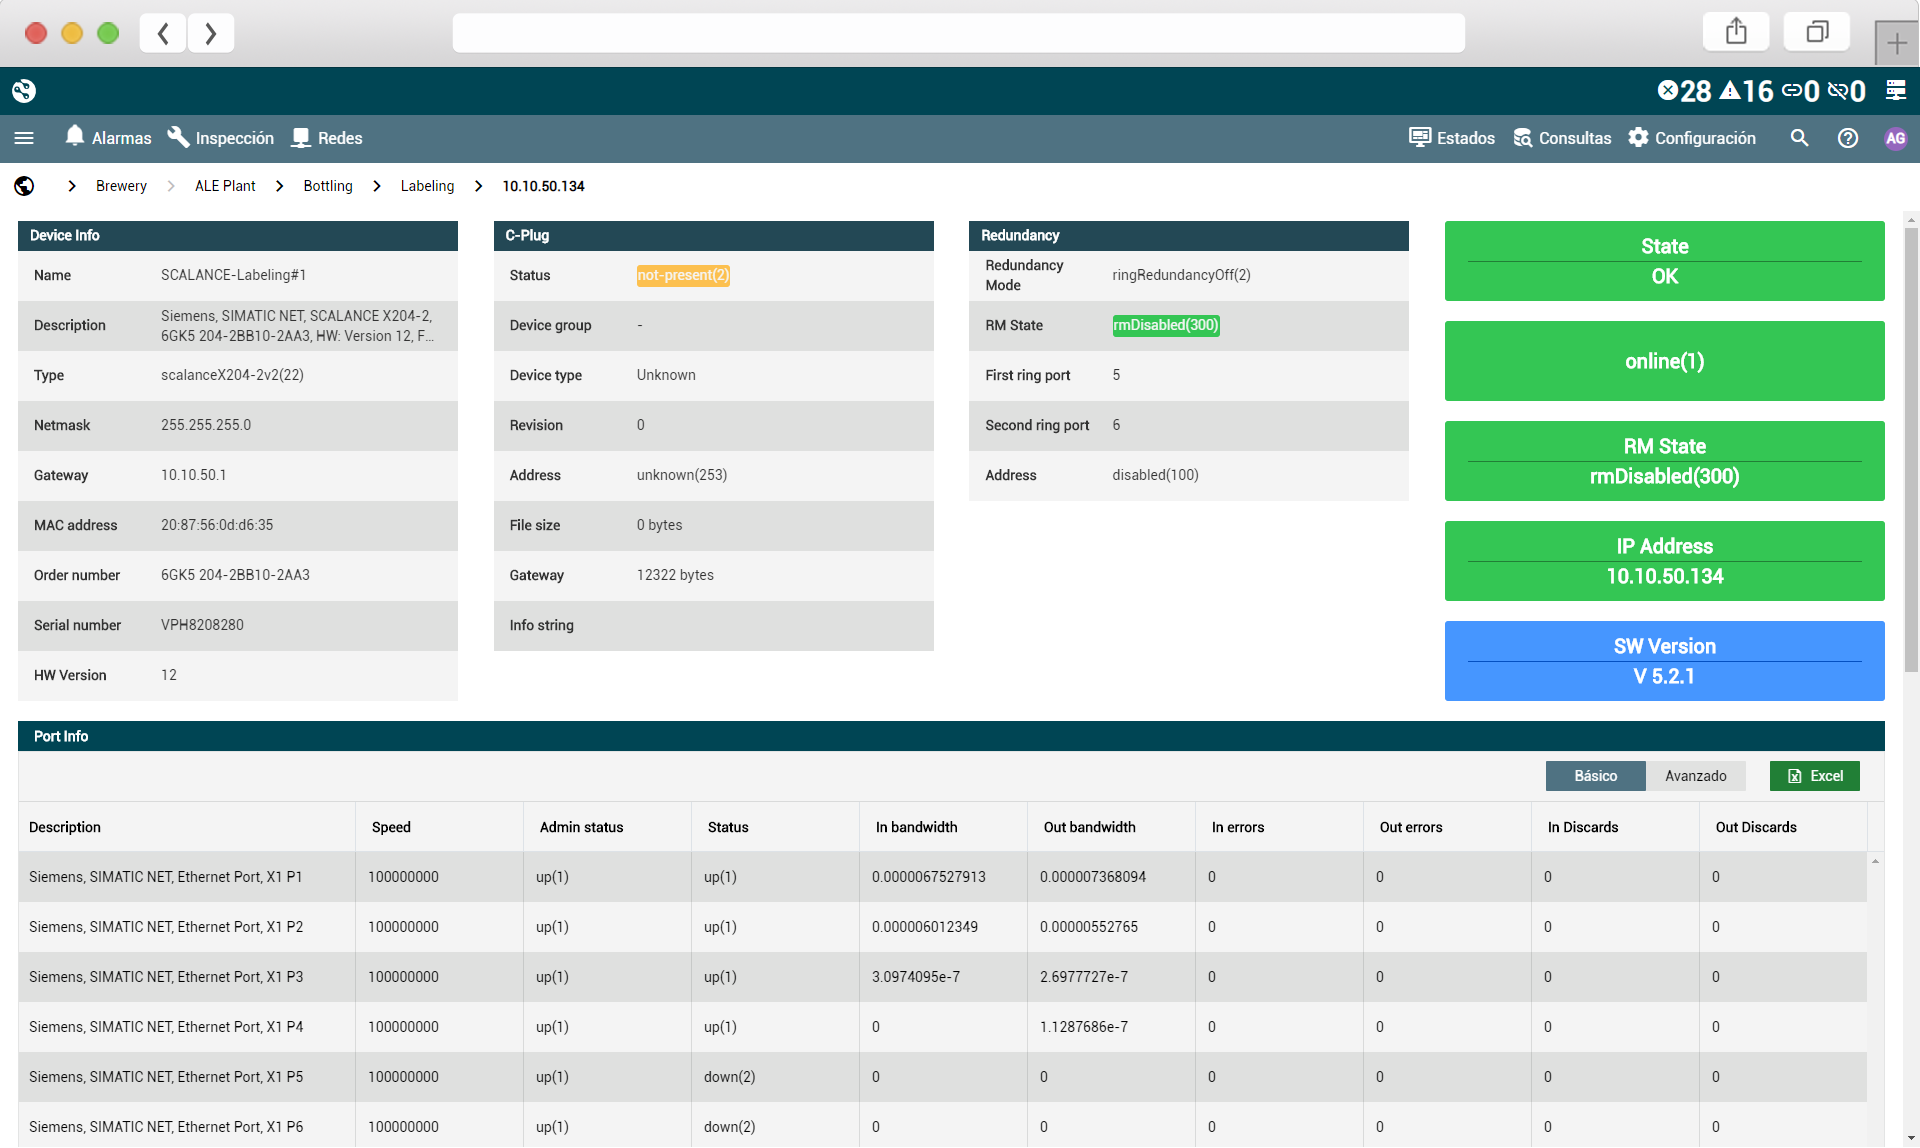The height and width of the screenshot is (1148, 1920).
Task: Click SCALANCE-Labeling#1 device name value
Action: (x=233, y=275)
